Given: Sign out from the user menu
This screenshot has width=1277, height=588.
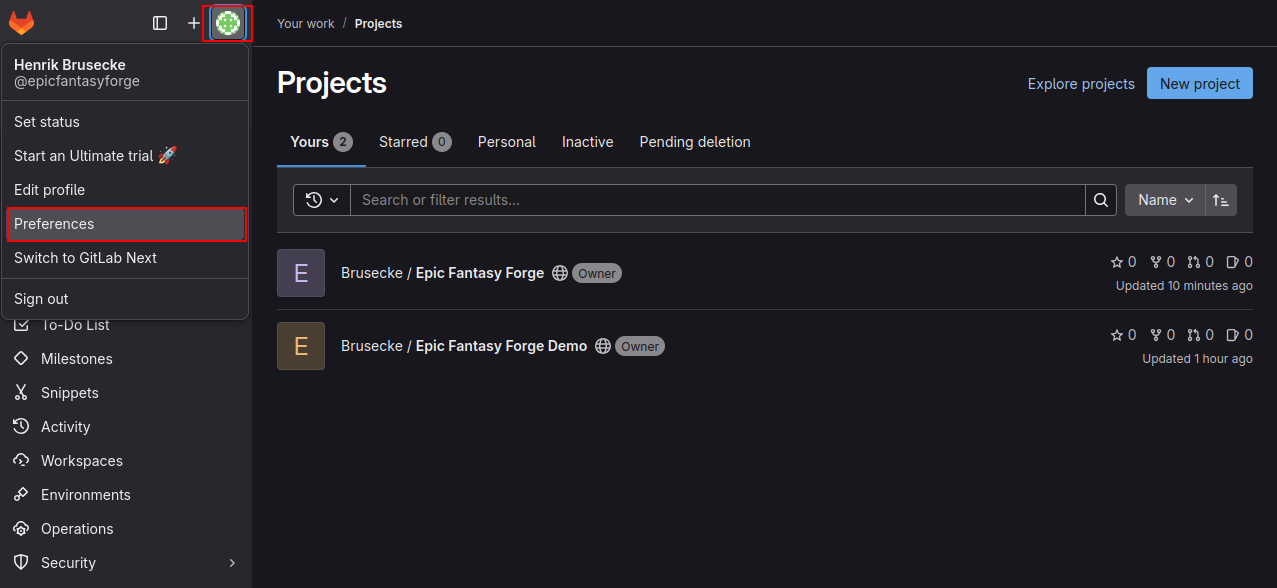Looking at the screenshot, I should 125,299.
